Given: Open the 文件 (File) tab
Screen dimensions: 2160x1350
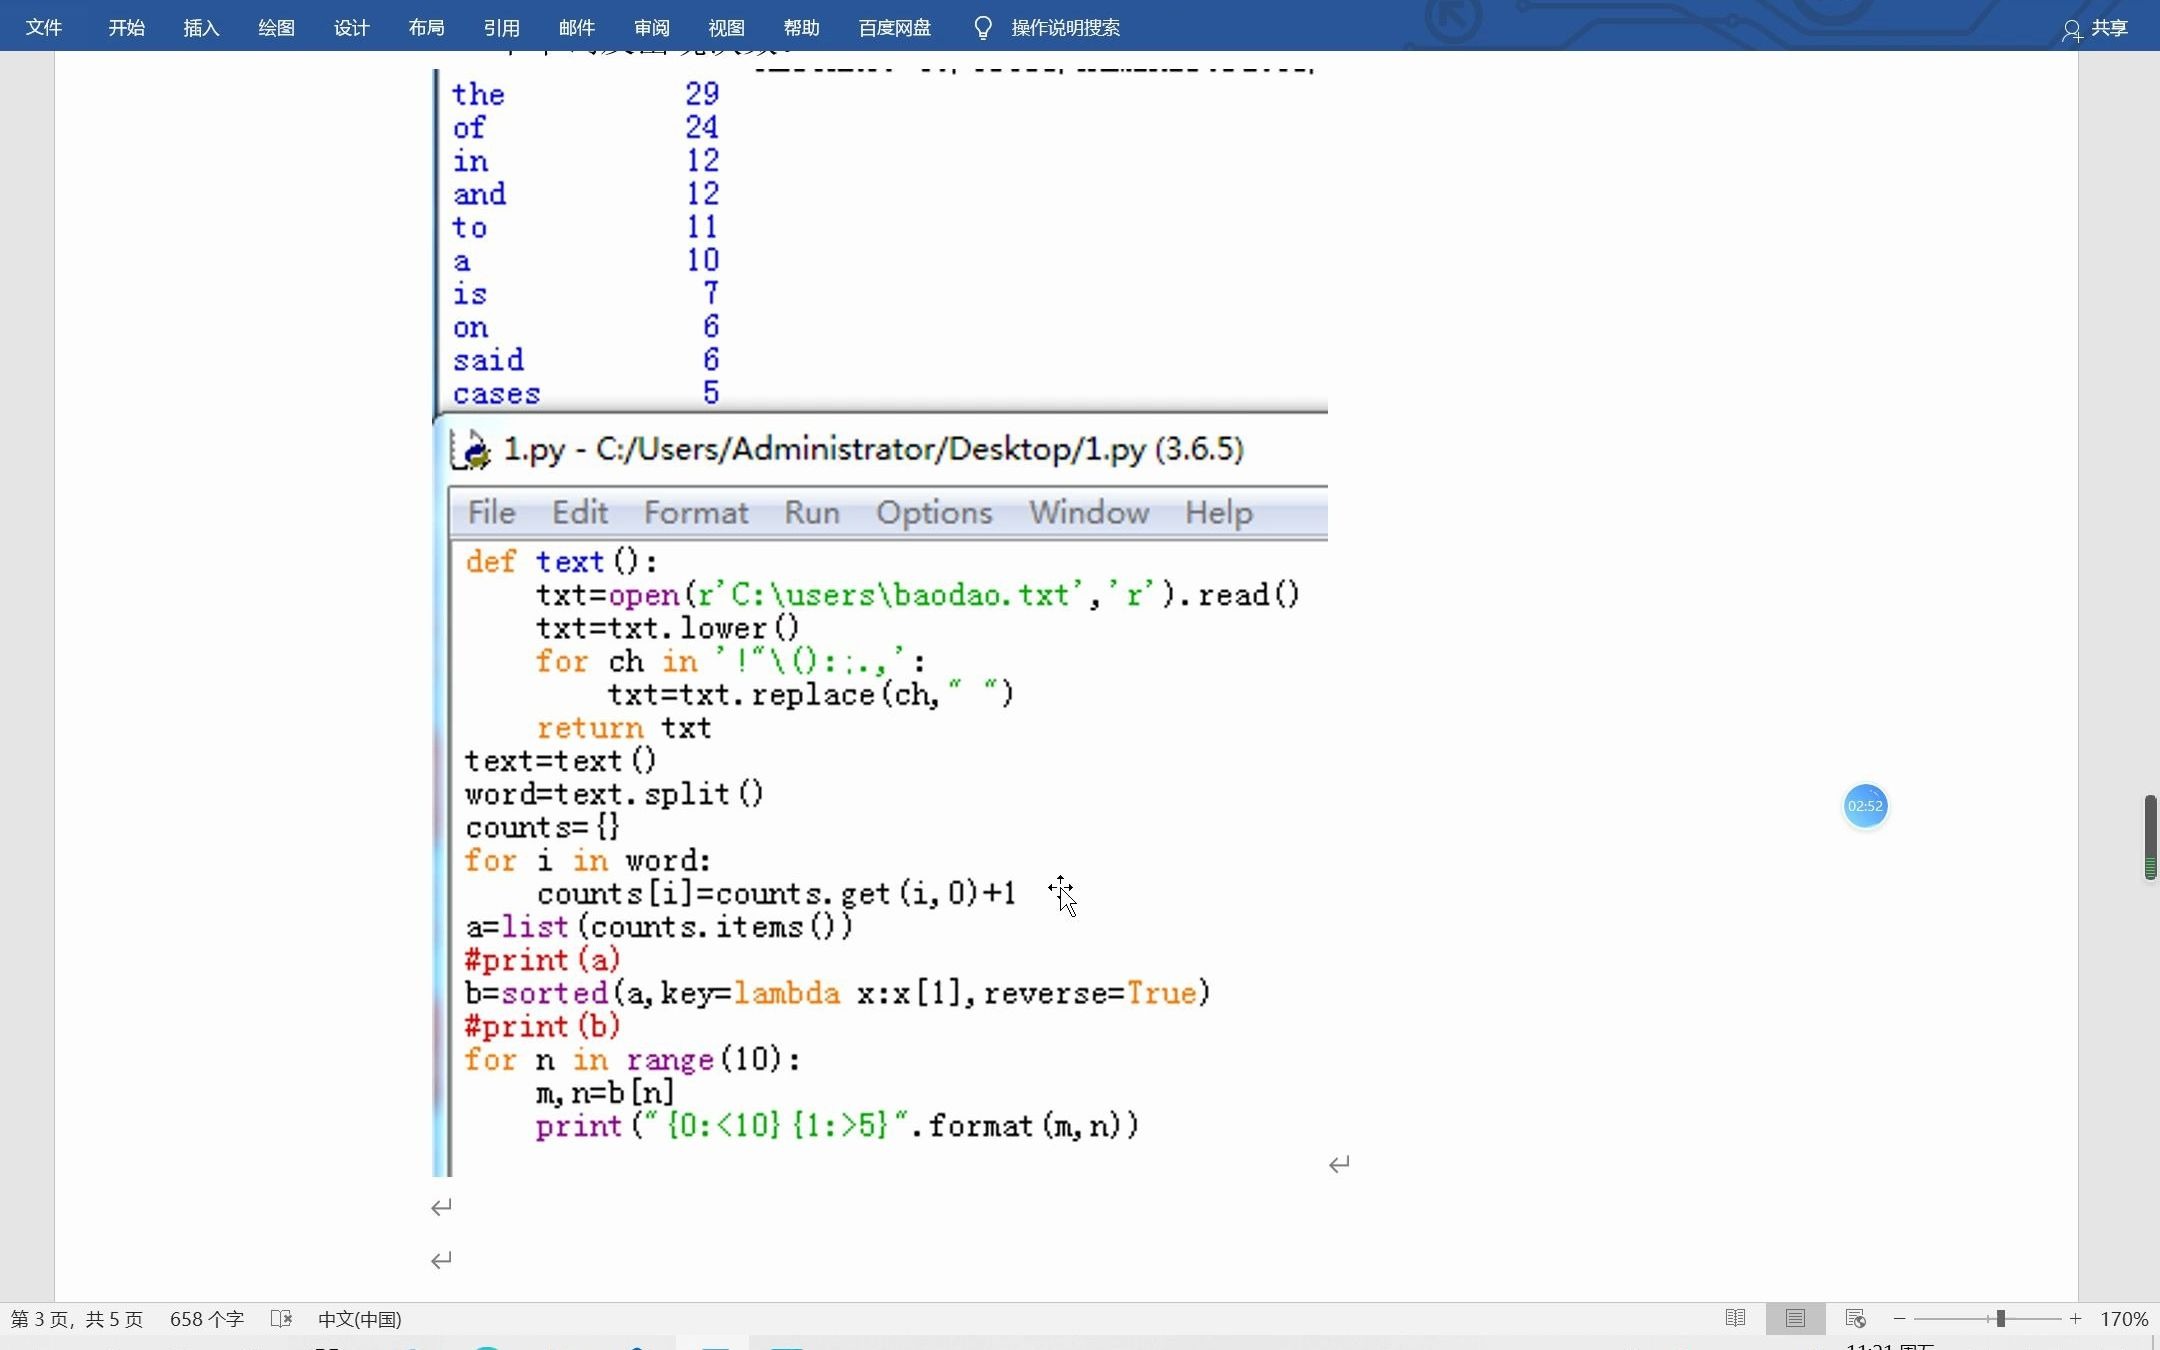Looking at the screenshot, I should (x=44, y=28).
